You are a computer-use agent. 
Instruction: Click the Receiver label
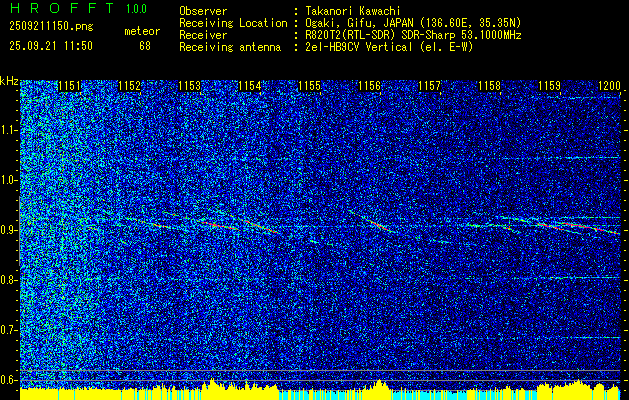pyautogui.click(x=203, y=35)
